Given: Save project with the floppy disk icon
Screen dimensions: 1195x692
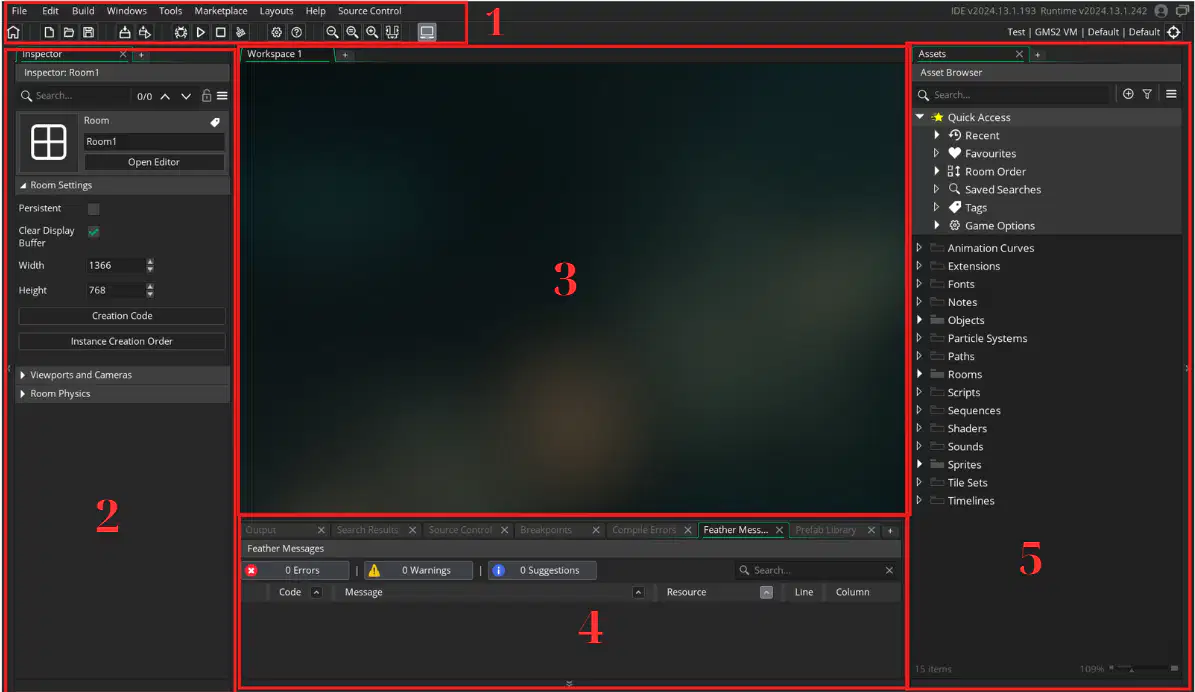Looking at the screenshot, I should (88, 32).
